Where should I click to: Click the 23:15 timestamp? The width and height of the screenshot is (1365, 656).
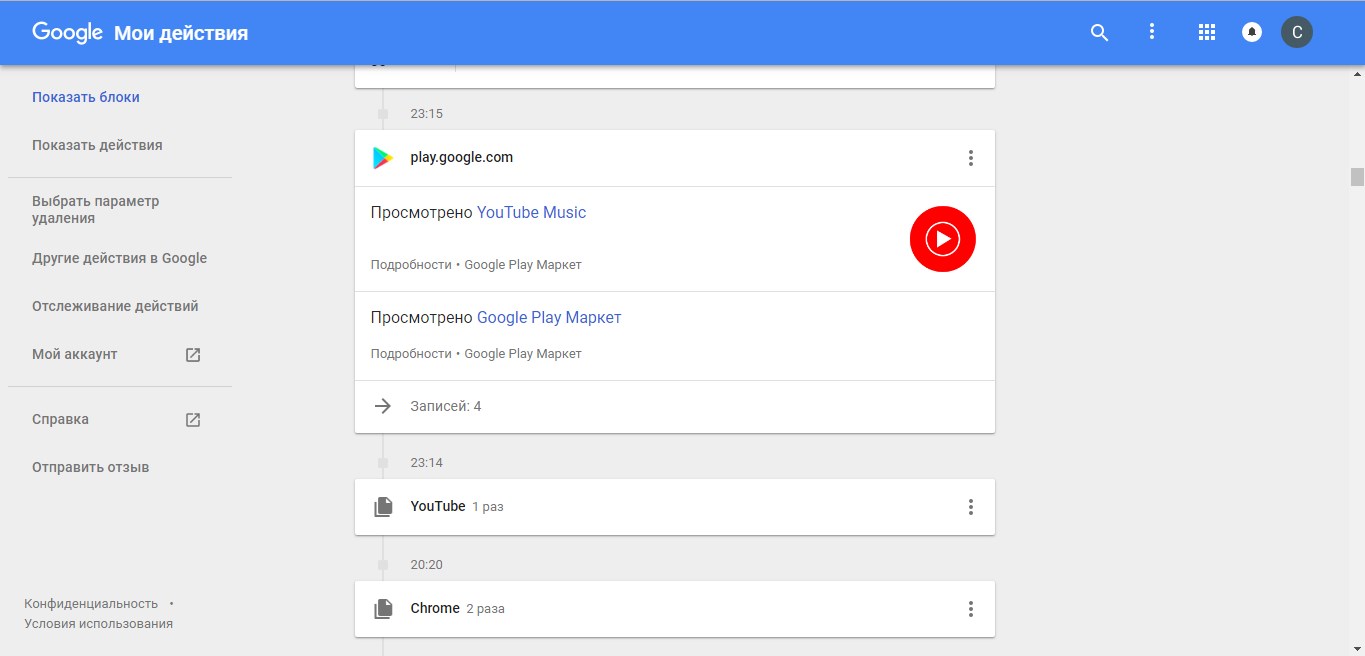click(x=427, y=114)
